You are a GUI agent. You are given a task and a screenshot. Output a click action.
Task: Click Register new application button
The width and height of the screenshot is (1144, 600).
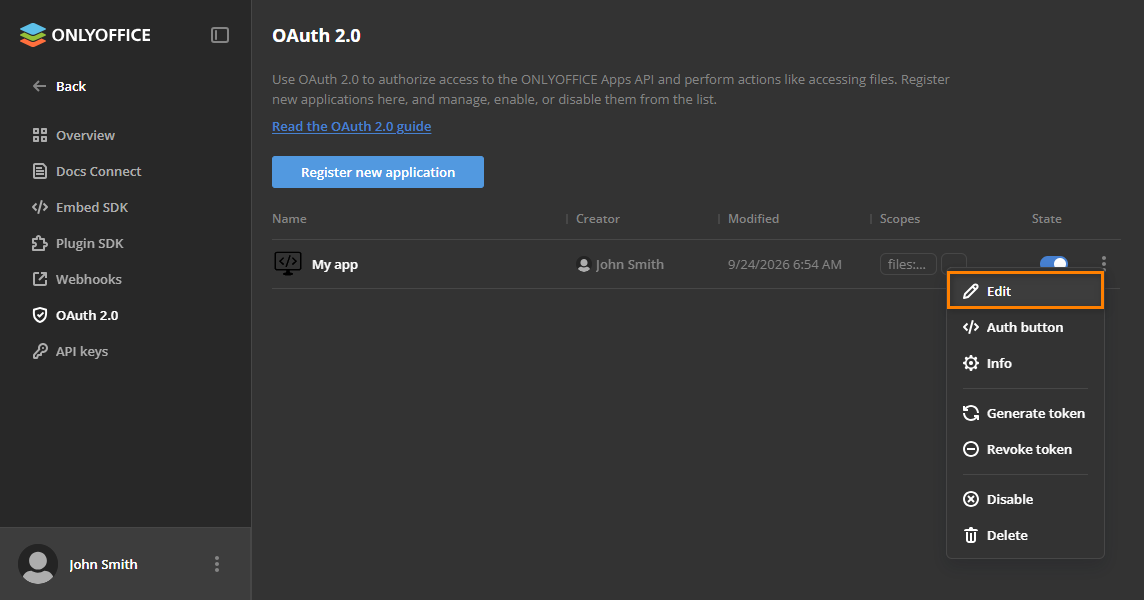tap(378, 172)
